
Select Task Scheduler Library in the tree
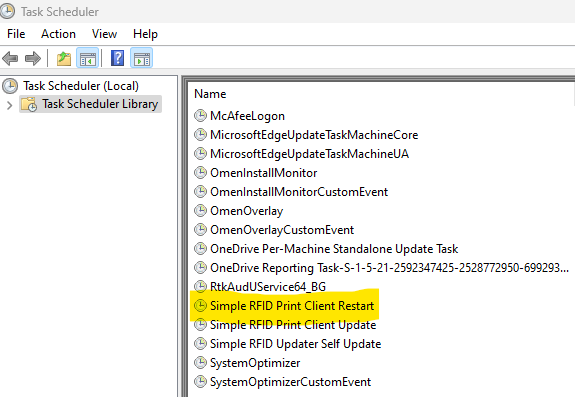[100, 104]
